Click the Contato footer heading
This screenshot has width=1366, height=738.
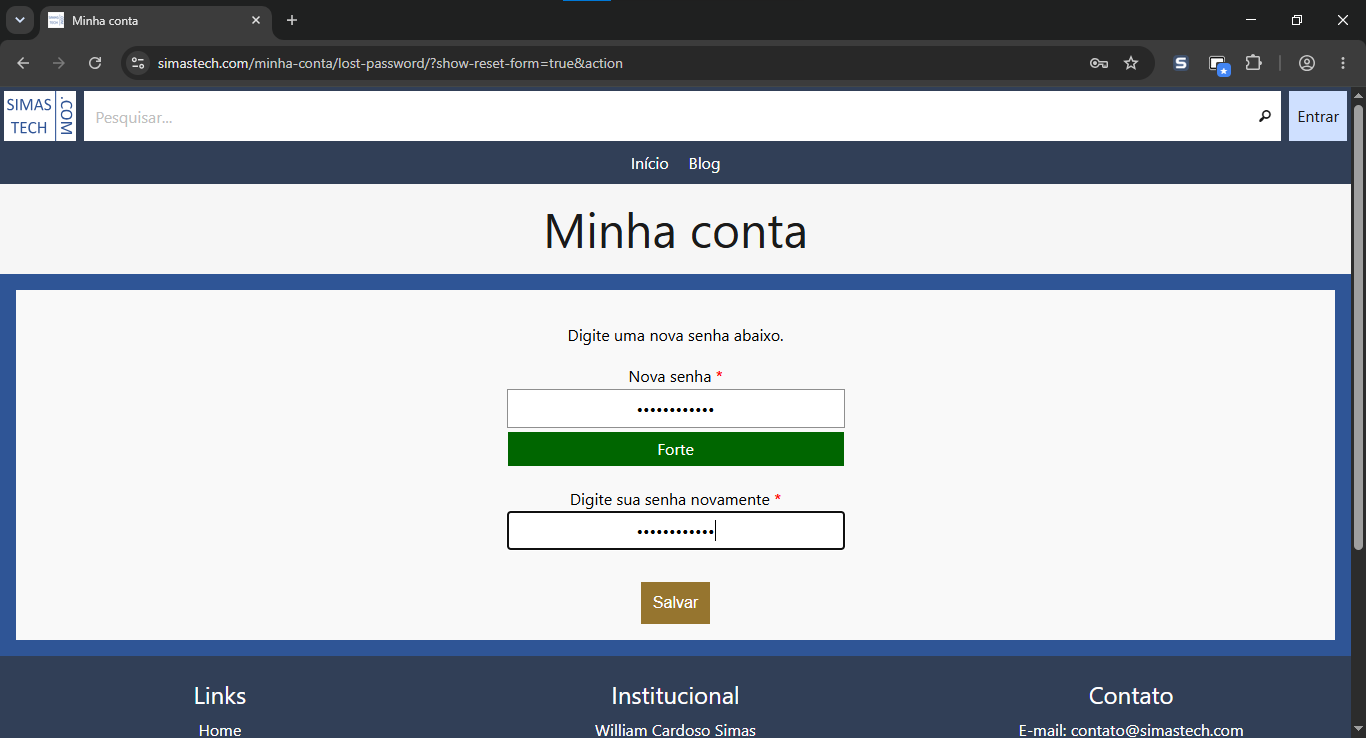coord(1131,695)
